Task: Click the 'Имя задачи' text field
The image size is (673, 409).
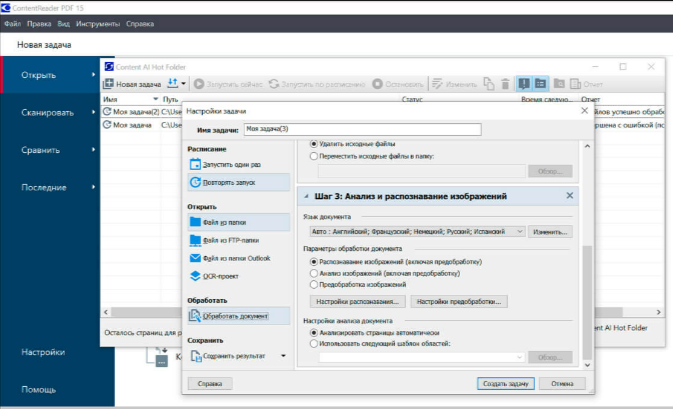Action: 362,129
